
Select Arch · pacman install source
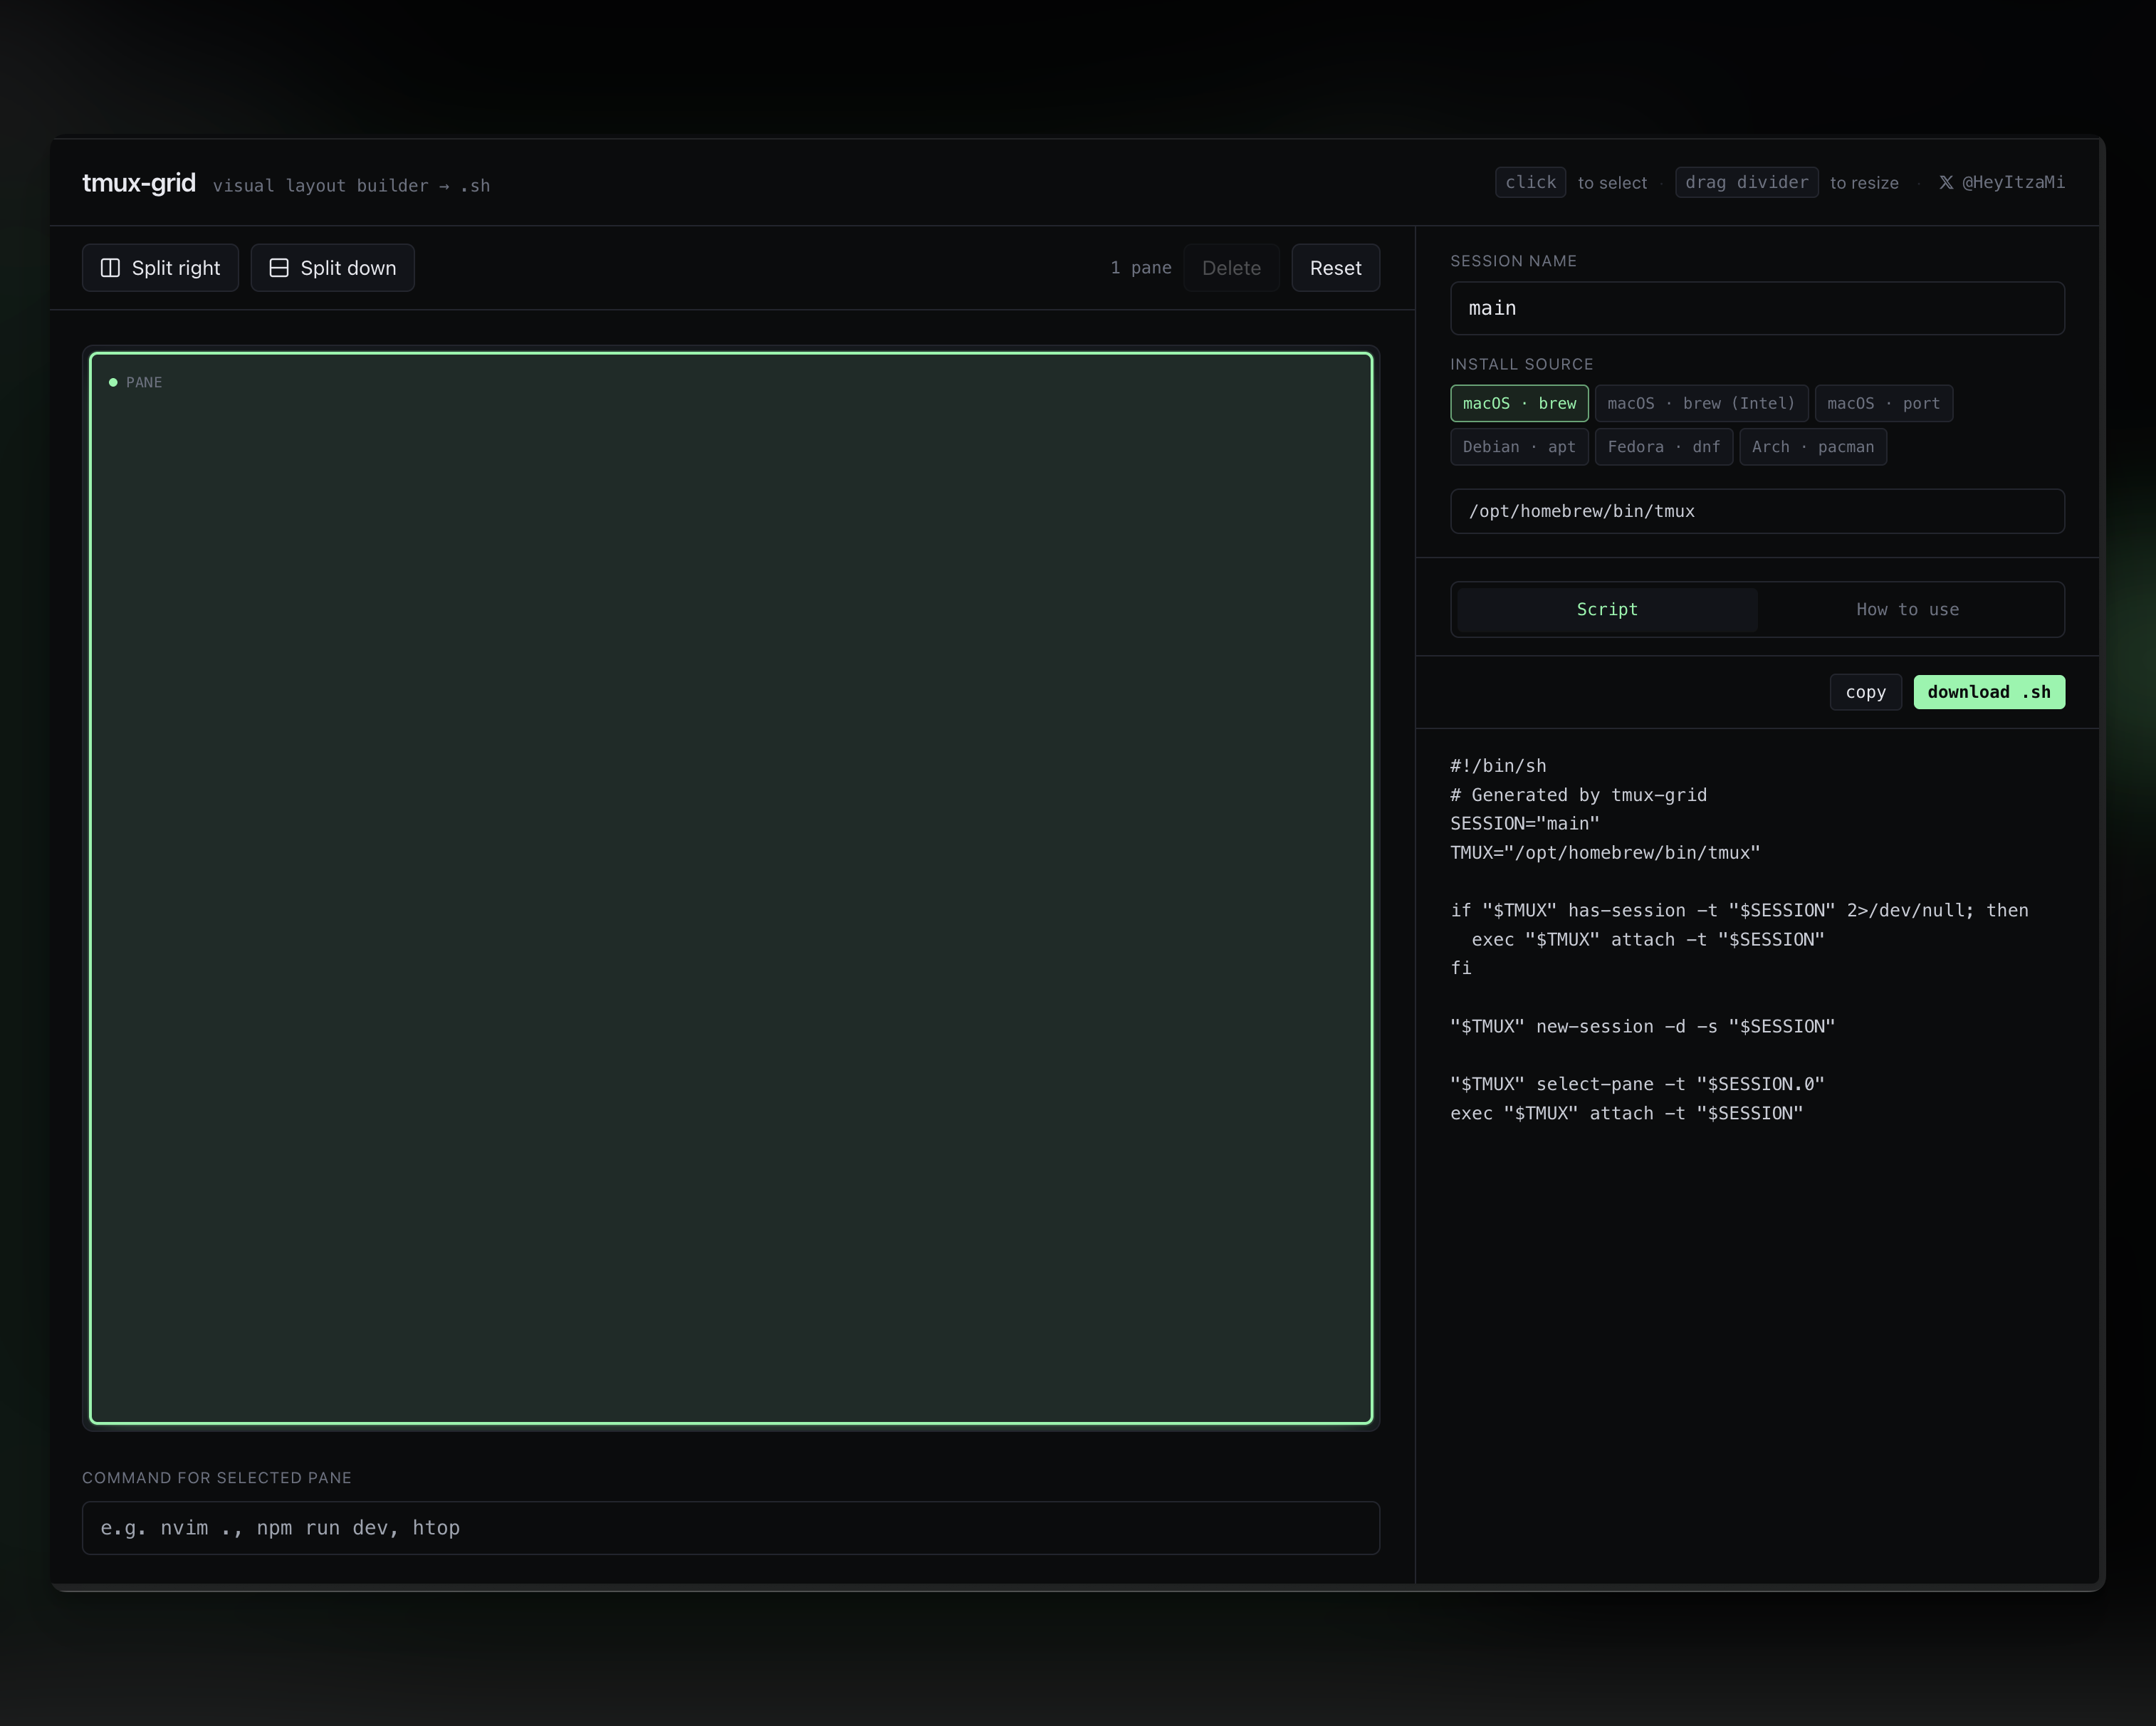[x=1812, y=447]
